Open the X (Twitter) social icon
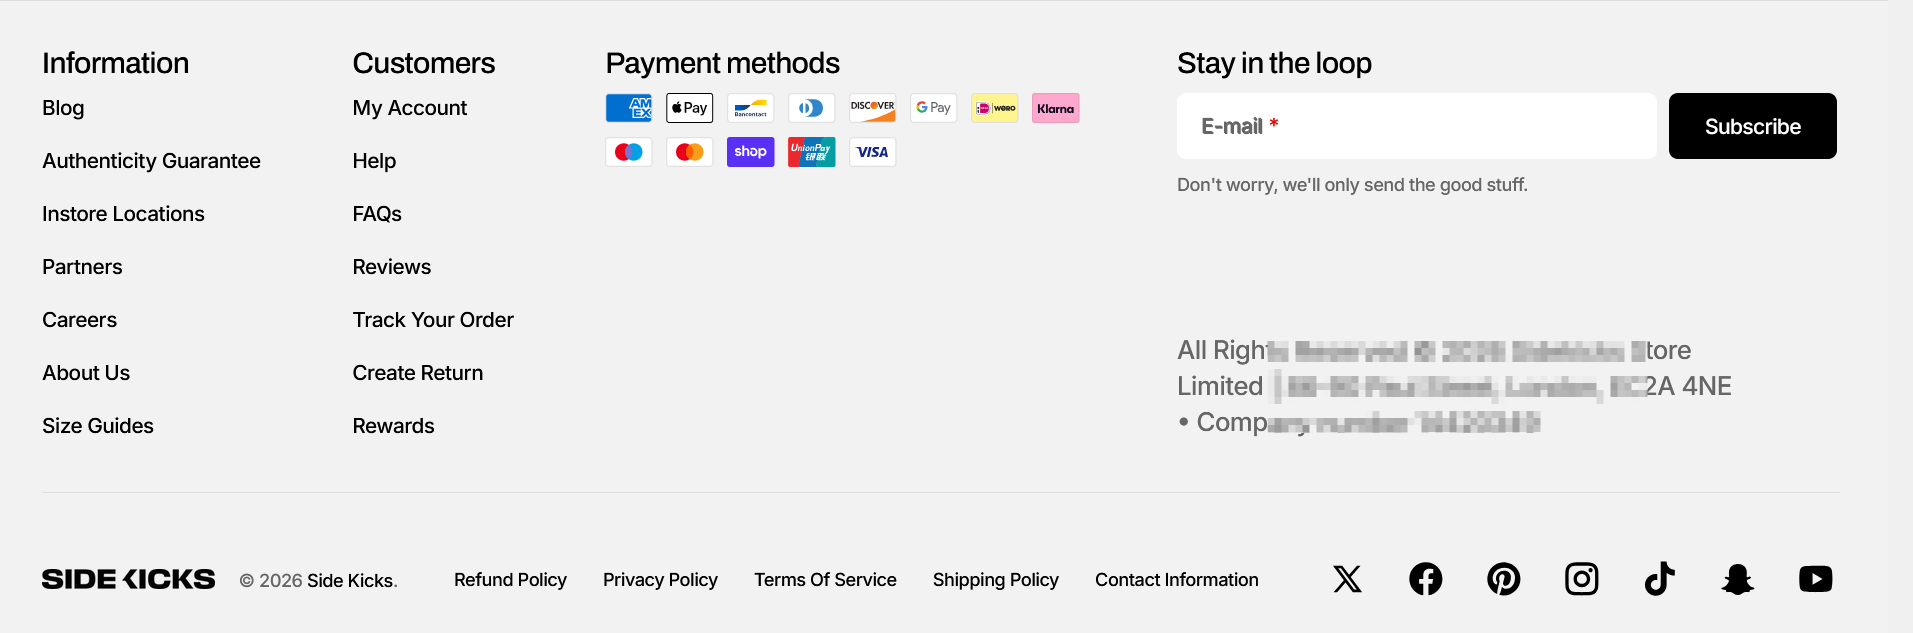 coord(1347,579)
